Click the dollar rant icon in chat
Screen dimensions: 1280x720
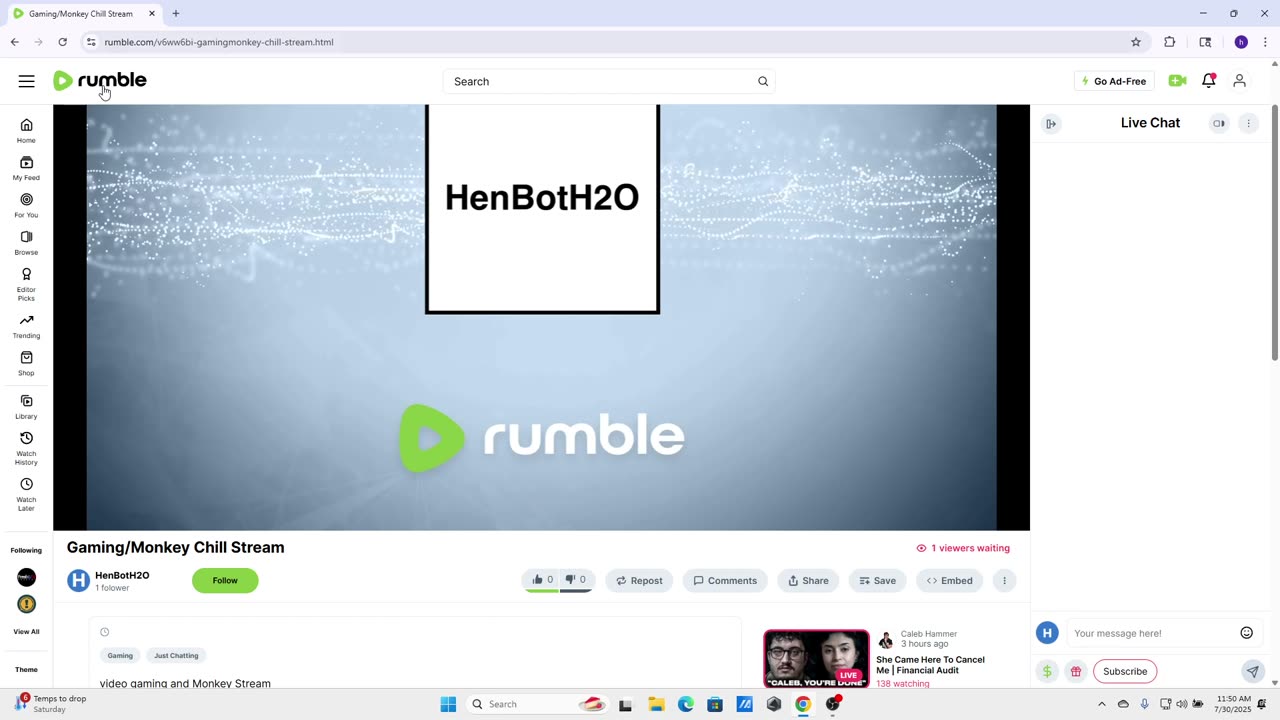(x=1047, y=671)
